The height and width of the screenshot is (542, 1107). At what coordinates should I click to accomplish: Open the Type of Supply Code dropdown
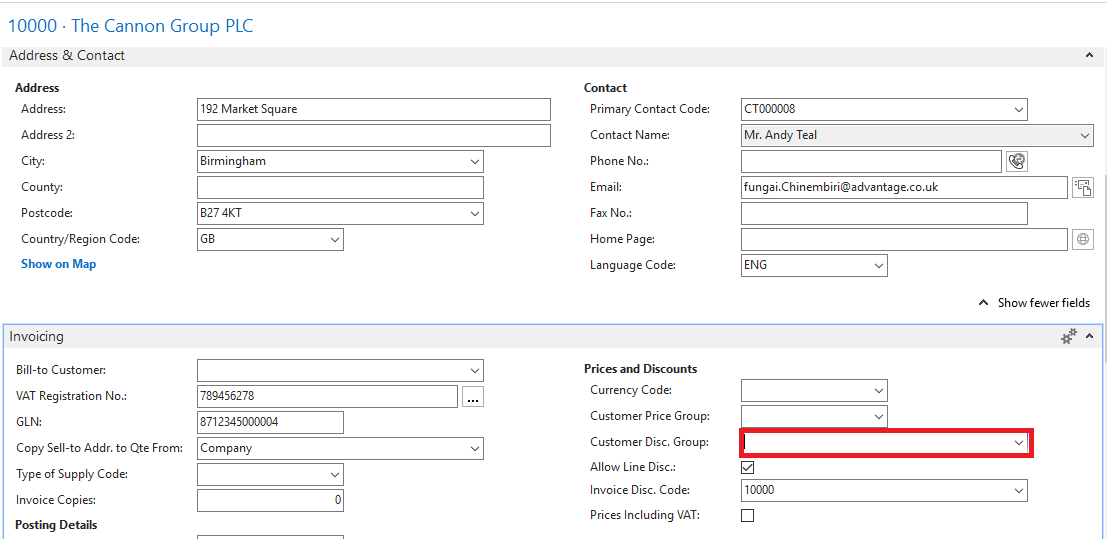click(335, 474)
